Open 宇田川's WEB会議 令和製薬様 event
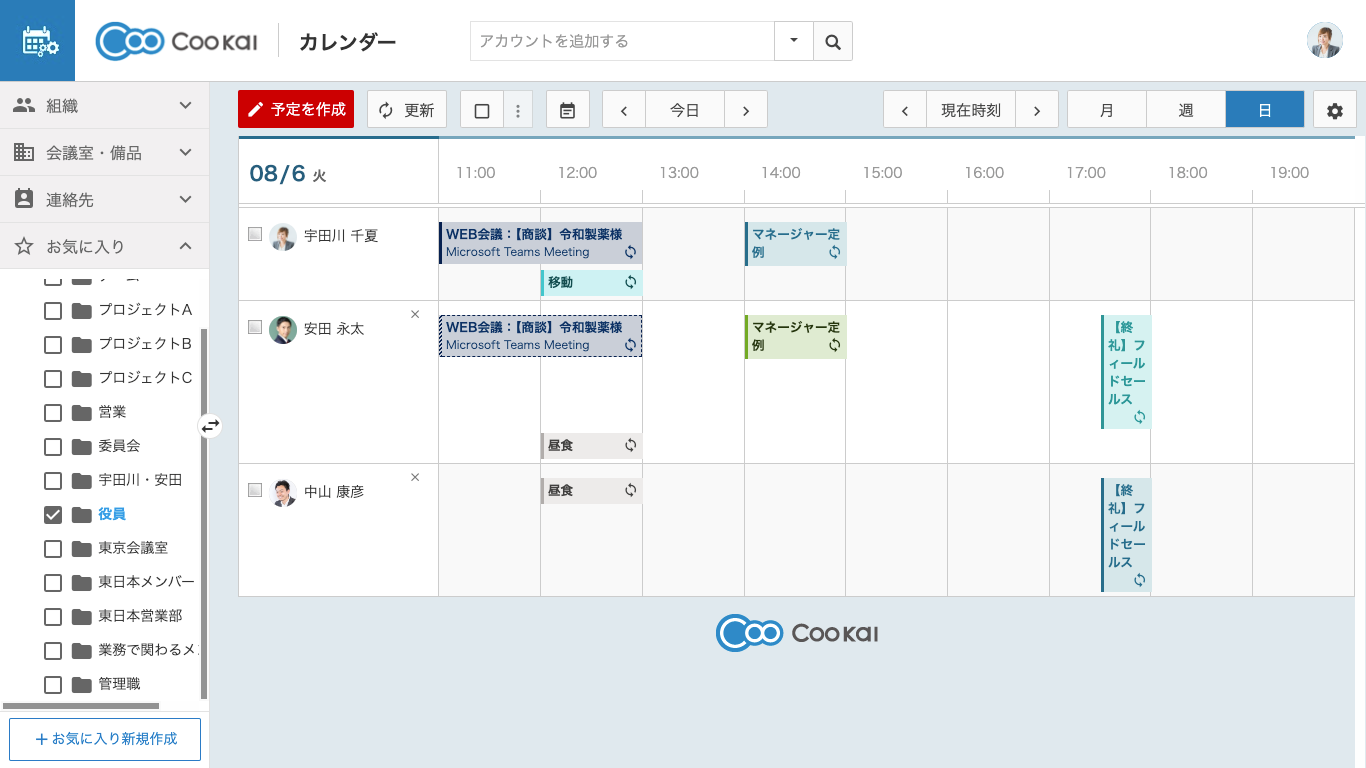This screenshot has height=768, width=1366. (540, 243)
